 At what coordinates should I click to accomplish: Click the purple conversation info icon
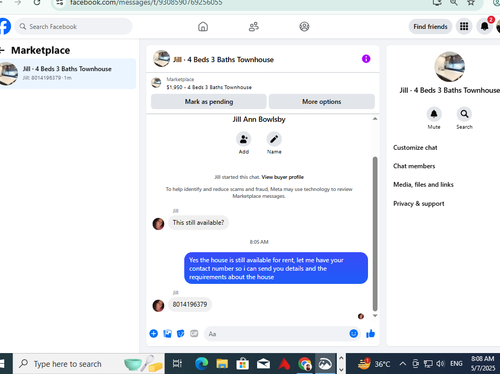[366, 59]
